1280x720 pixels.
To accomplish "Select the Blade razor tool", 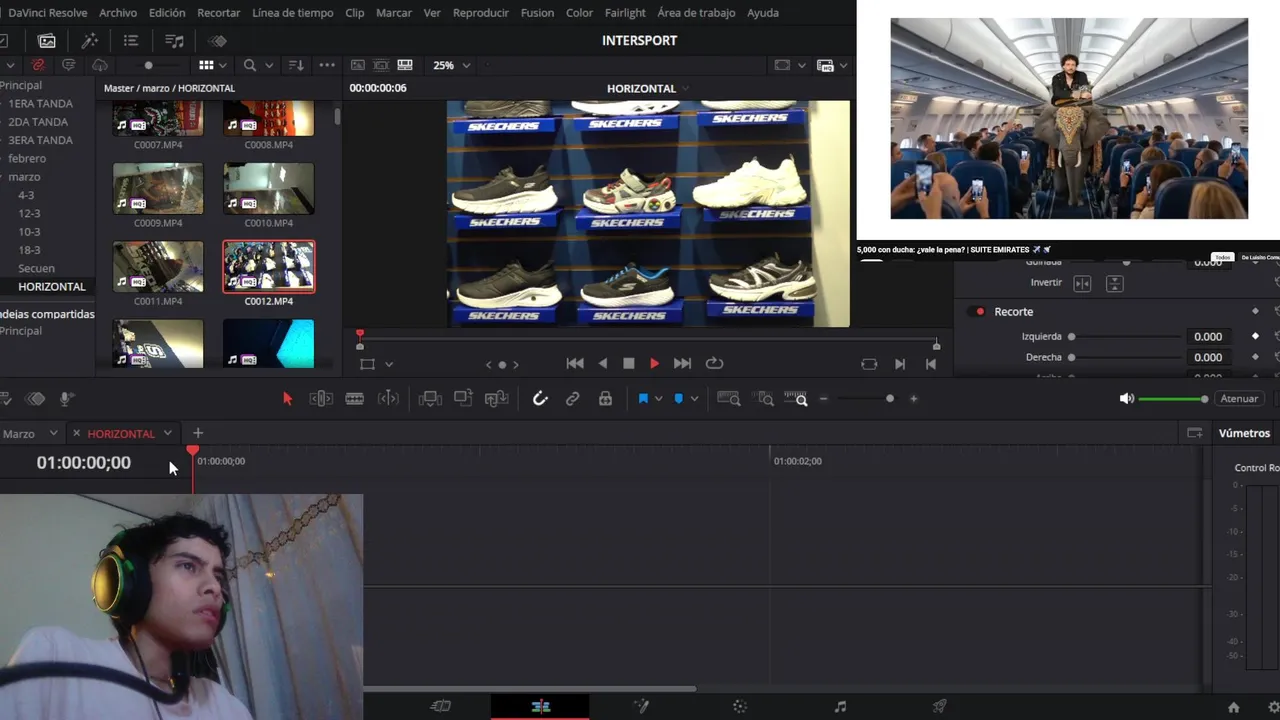I will [x=354, y=398].
